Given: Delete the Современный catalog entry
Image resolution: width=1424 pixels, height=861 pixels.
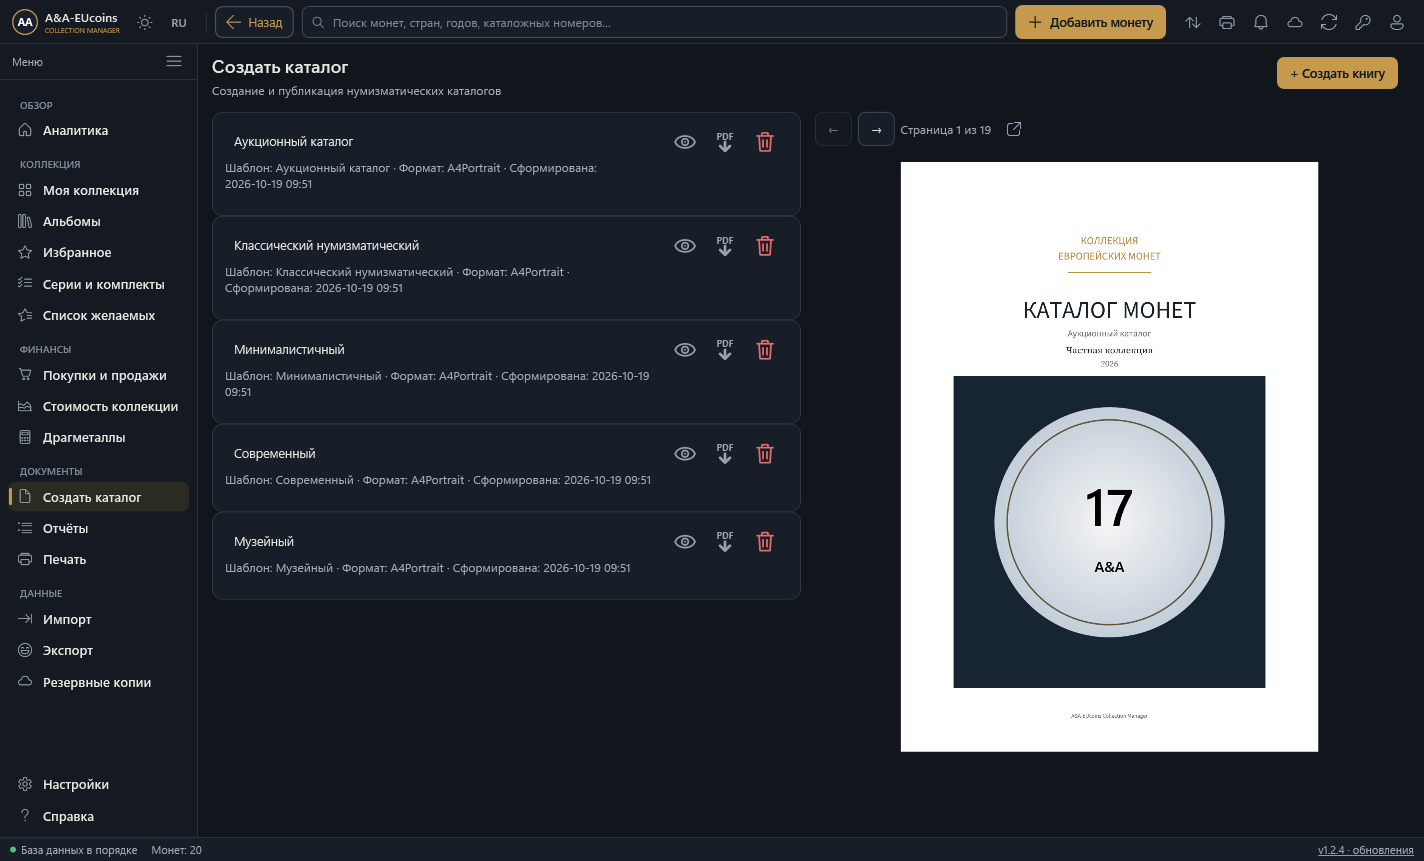Looking at the screenshot, I should (765, 454).
